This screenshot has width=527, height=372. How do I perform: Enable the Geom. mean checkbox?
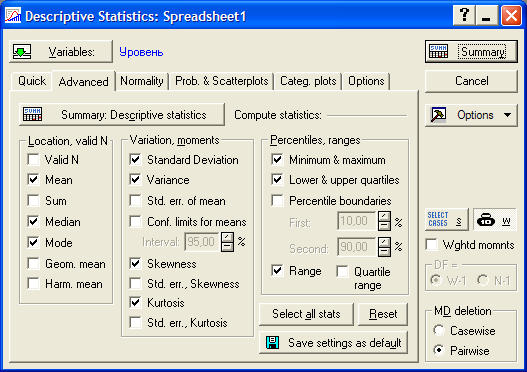[x=34, y=263]
